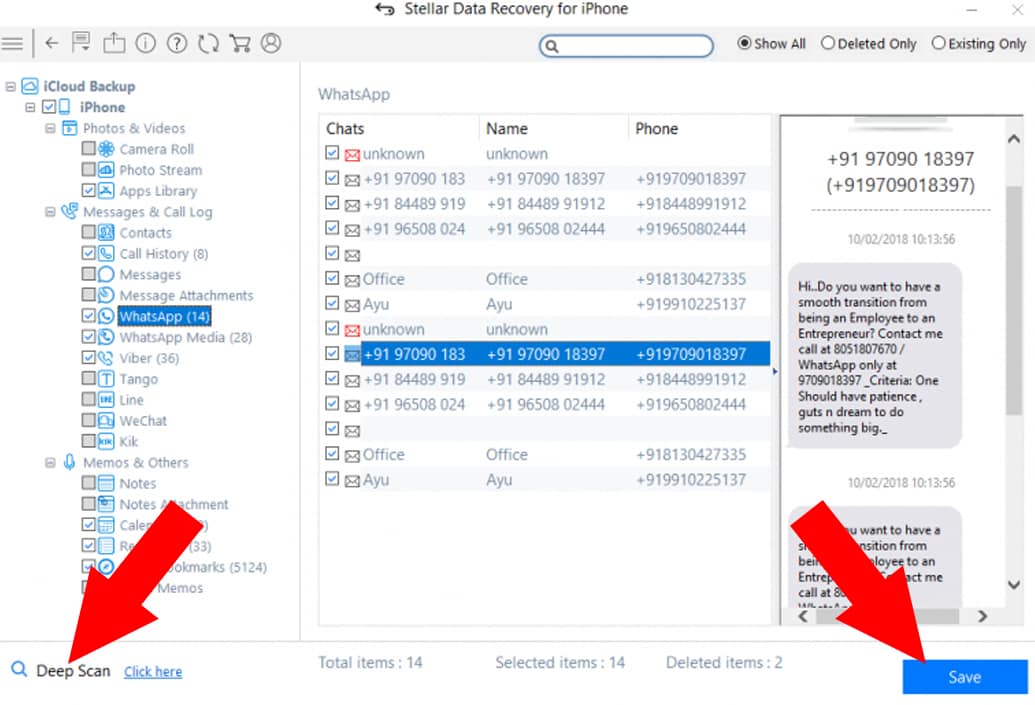
Task: Click the share/export icon in toolbar
Action: (114, 44)
